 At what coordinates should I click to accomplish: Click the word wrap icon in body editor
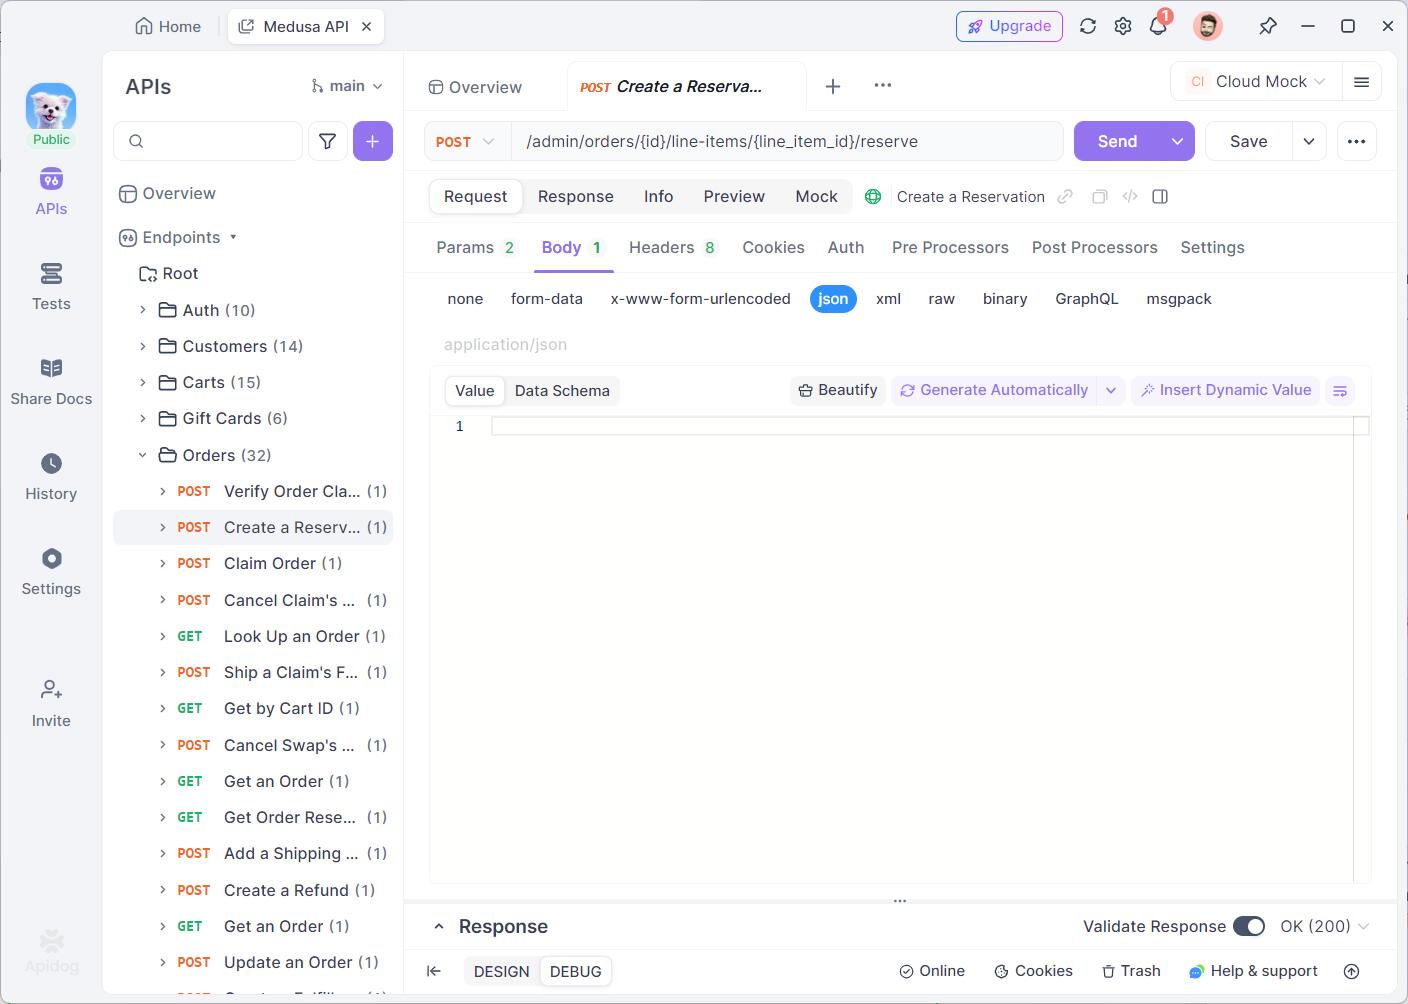pyautogui.click(x=1340, y=391)
